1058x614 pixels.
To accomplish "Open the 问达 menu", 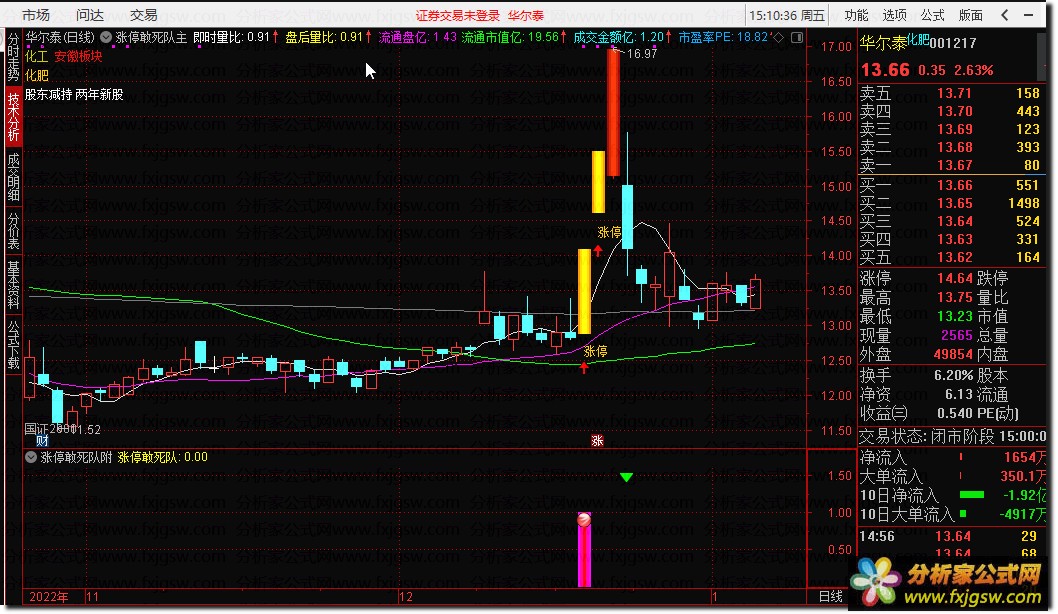I will pyautogui.click(x=90, y=15).
